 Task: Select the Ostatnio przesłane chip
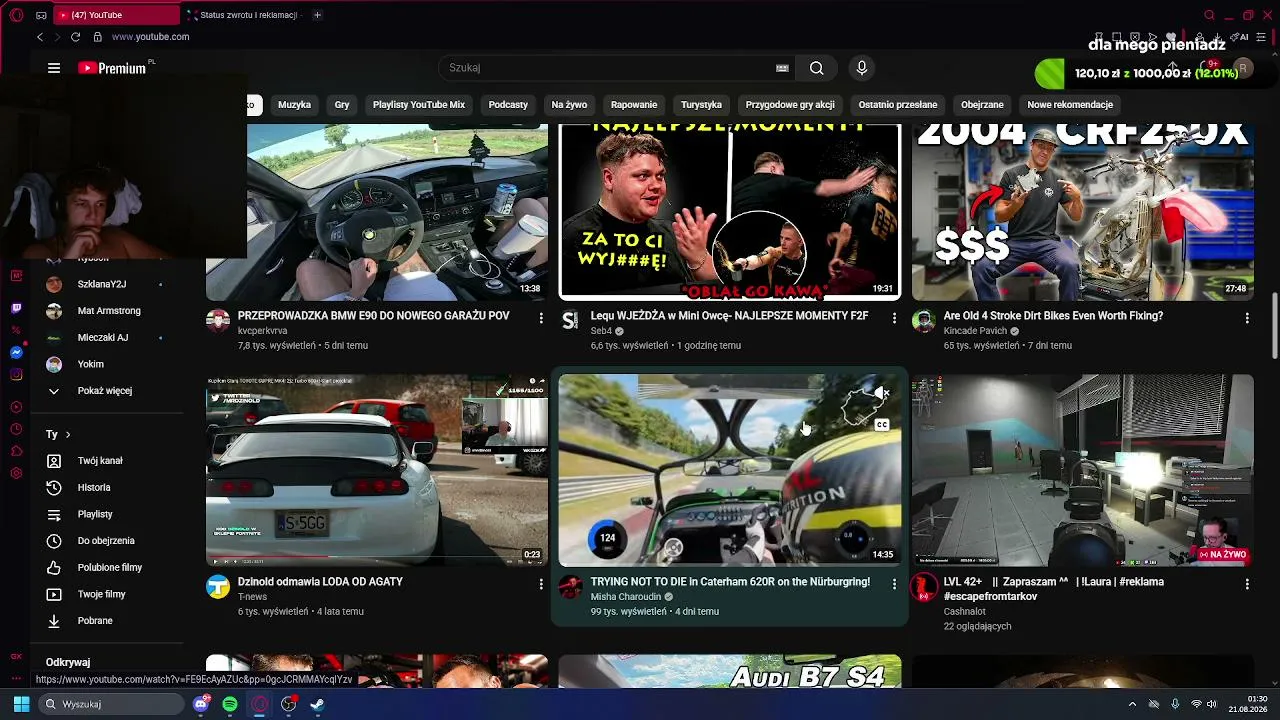(x=898, y=105)
